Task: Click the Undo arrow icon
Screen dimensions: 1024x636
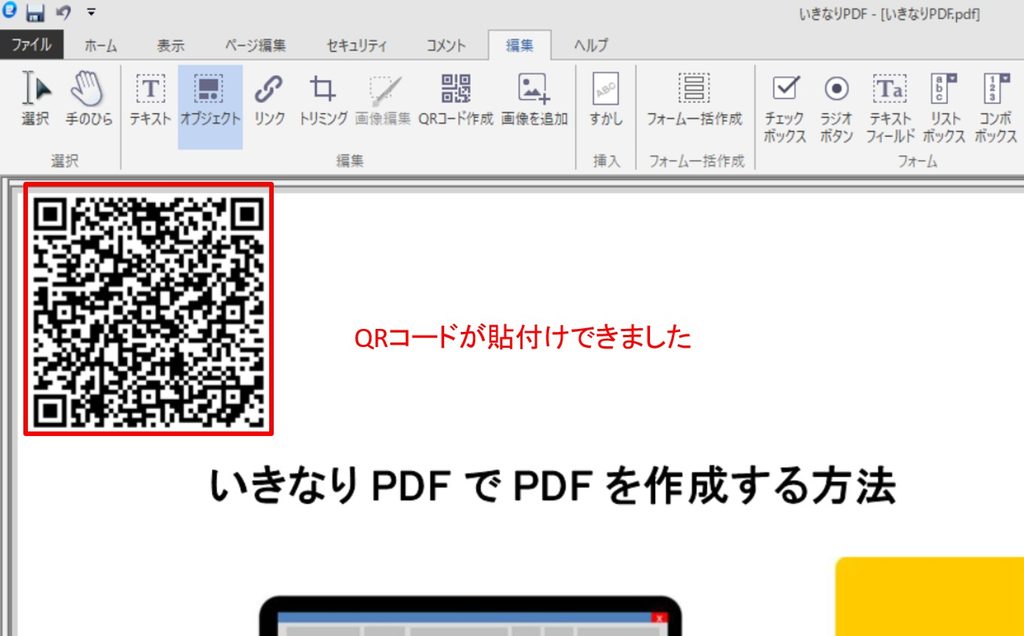Action: (63, 12)
